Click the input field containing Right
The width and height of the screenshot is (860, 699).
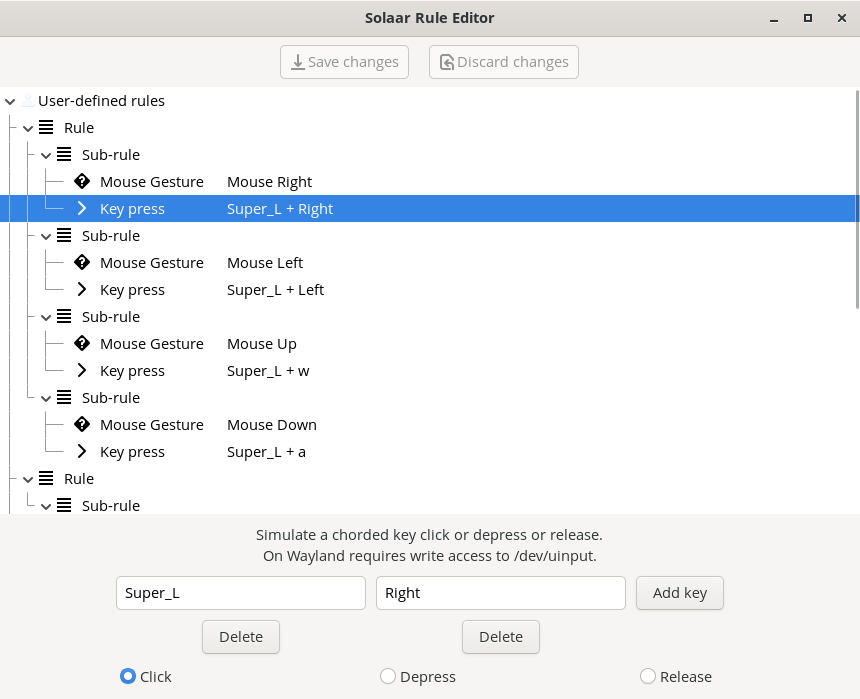click(x=500, y=593)
